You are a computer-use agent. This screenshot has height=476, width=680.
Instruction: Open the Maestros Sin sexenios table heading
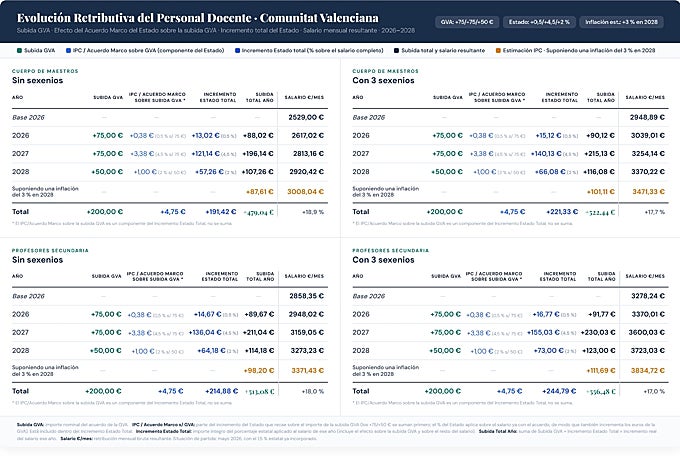pyautogui.click(x=38, y=80)
